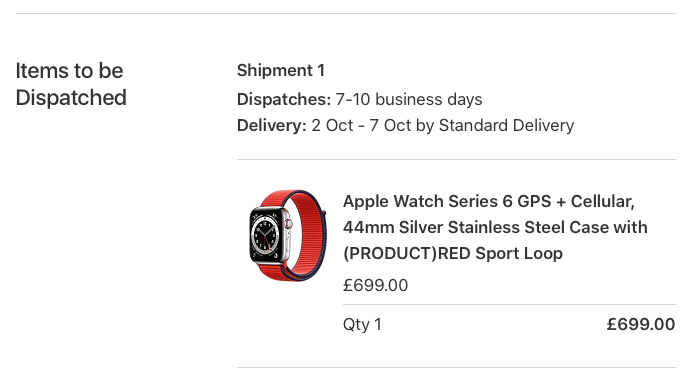The image size is (690, 380).
Task: Click the digital crown on the watch image
Action: click(x=289, y=224)
